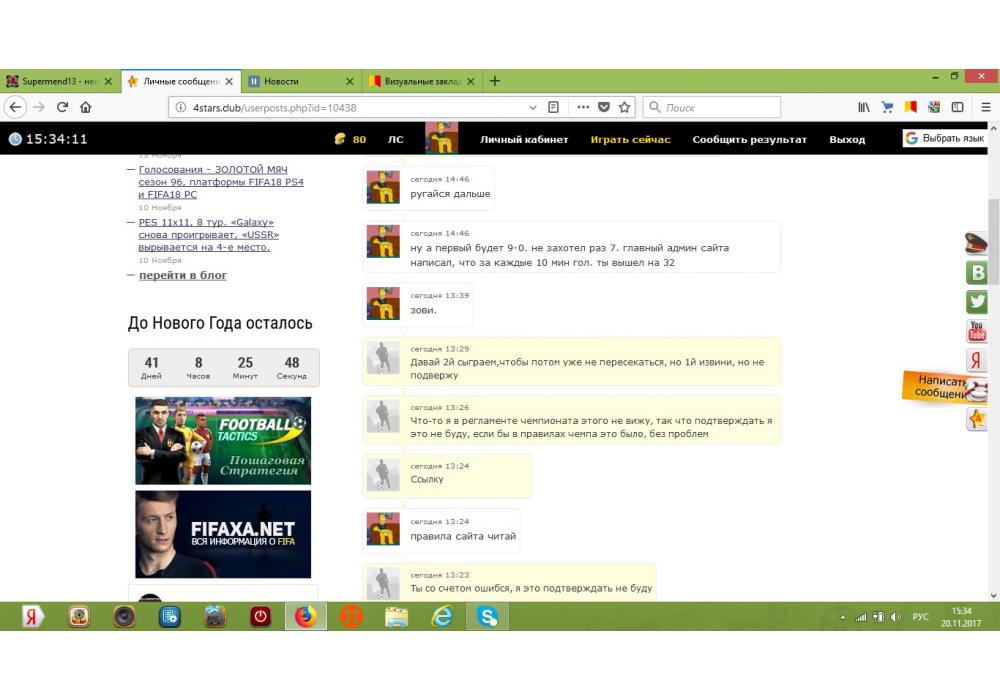The height and width of the screenshot is (700, 1000).
Task: Open the Twitter icon on the right sidebar
Action: click(x=977, y=302)
